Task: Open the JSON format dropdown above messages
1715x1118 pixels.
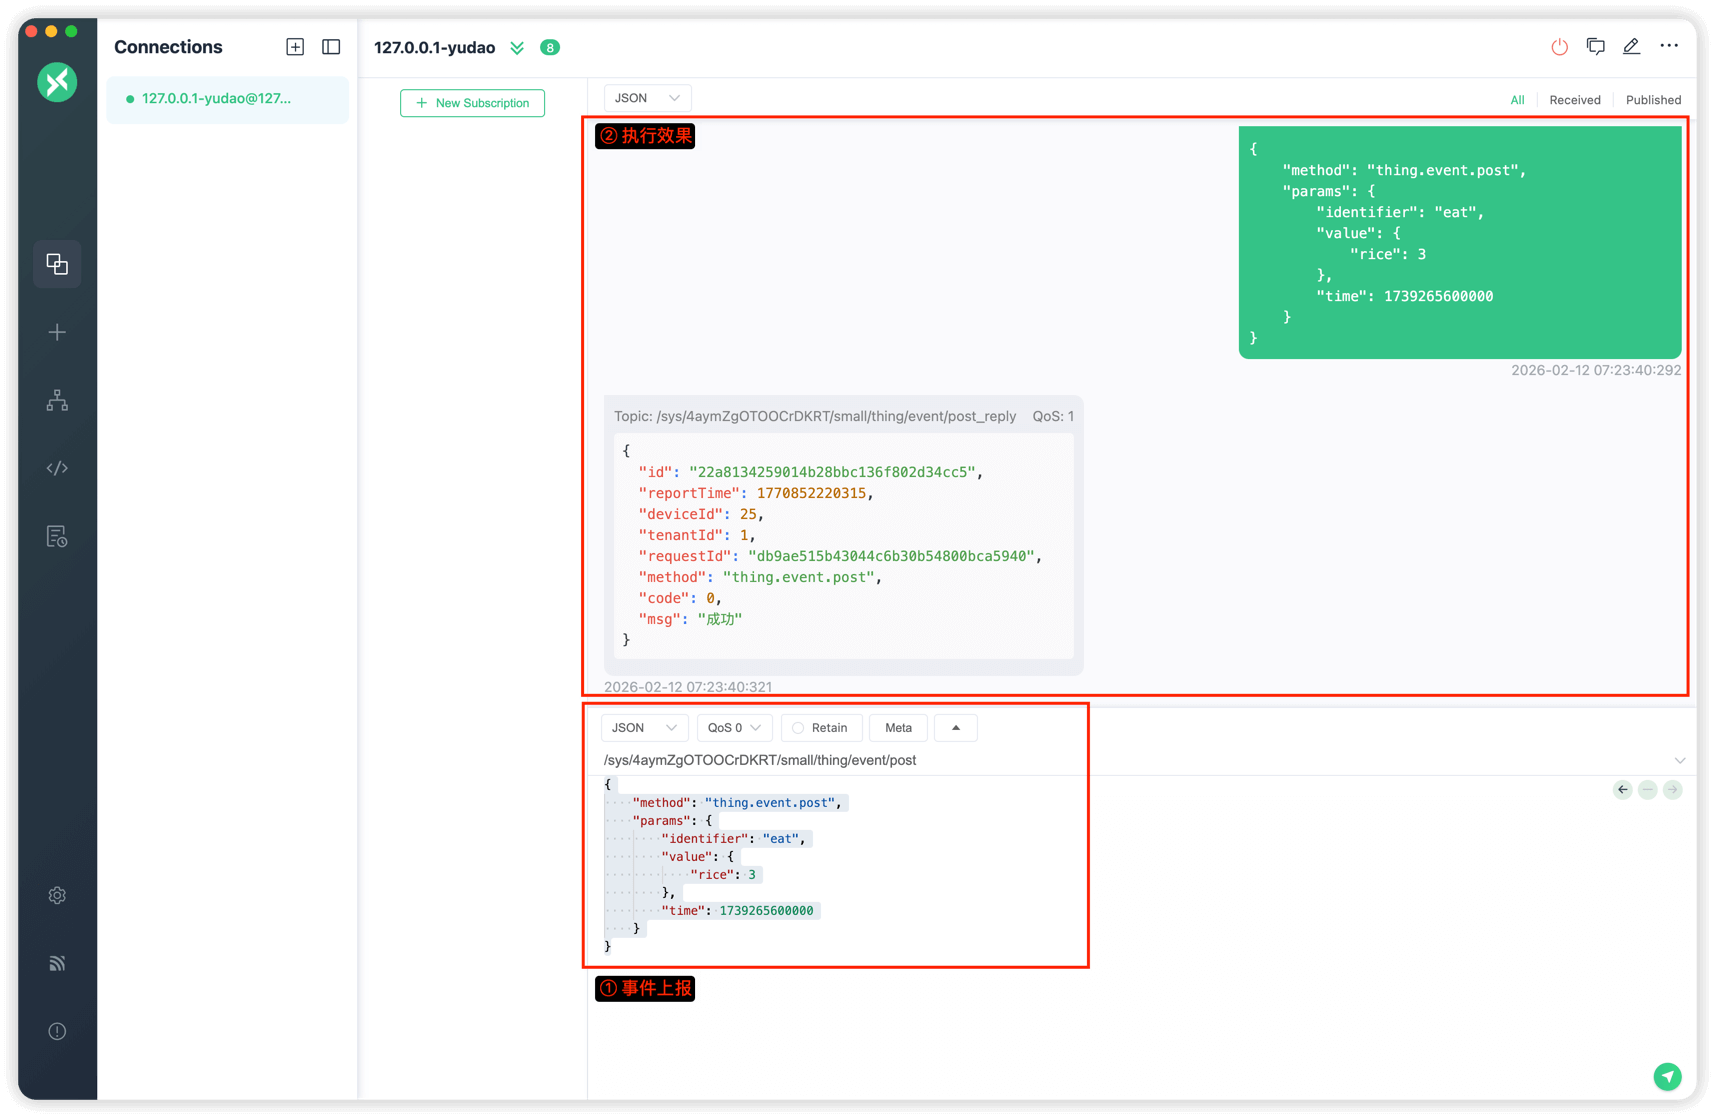Action: 647,98
